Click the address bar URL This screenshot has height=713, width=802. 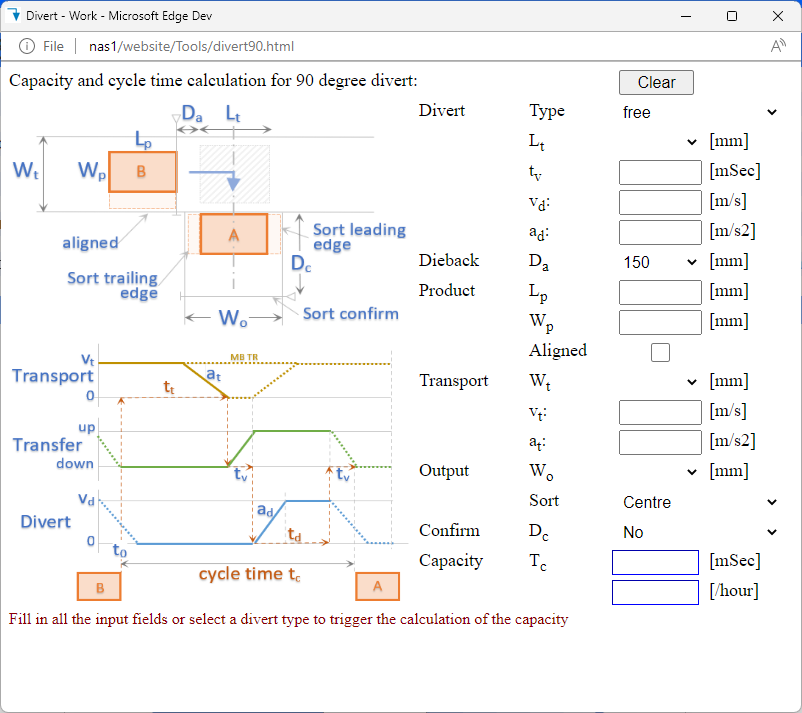click(x=191, y=47)
